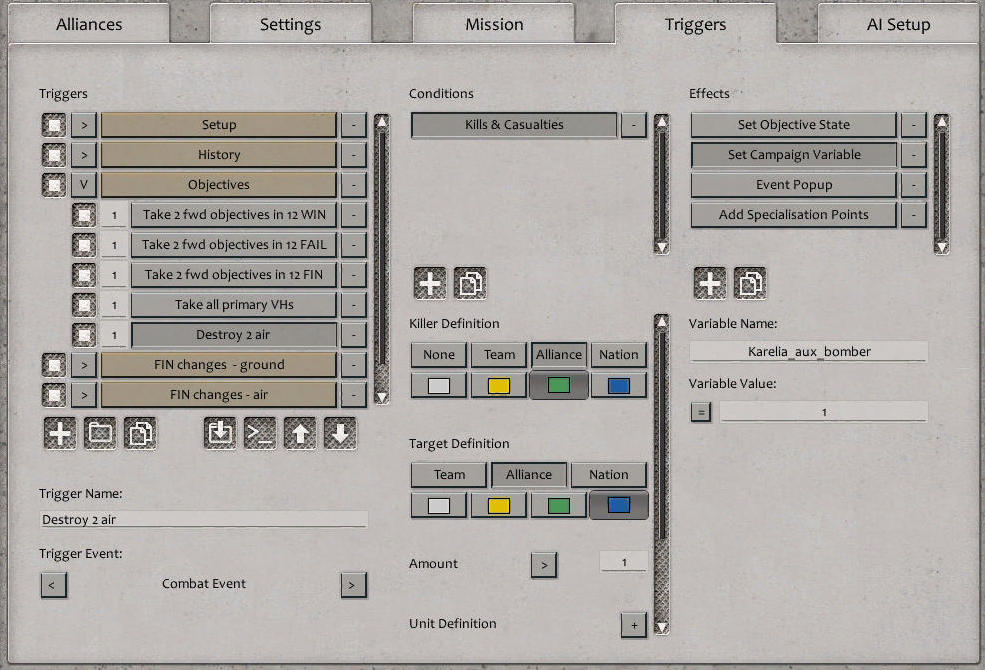The width and height of the screenshot is (985, 670).
Task: Expand the History trigger group
Action: (84, 155)
